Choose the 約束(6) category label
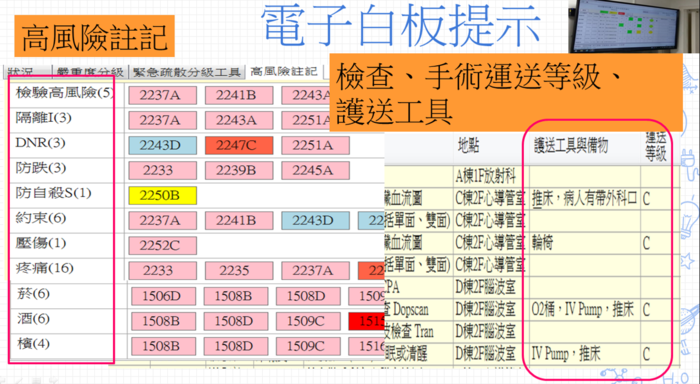 click(41, 218)
